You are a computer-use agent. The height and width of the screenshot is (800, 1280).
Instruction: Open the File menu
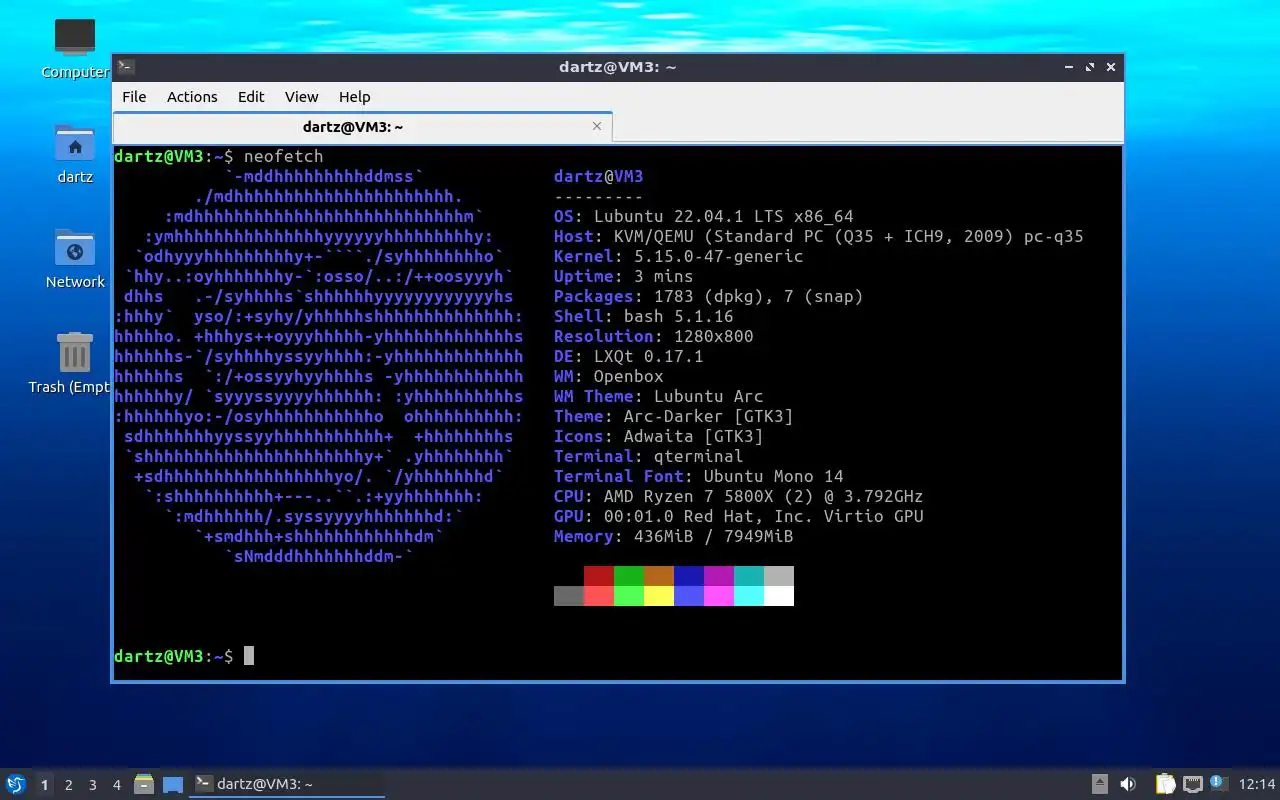click(134, 97)
